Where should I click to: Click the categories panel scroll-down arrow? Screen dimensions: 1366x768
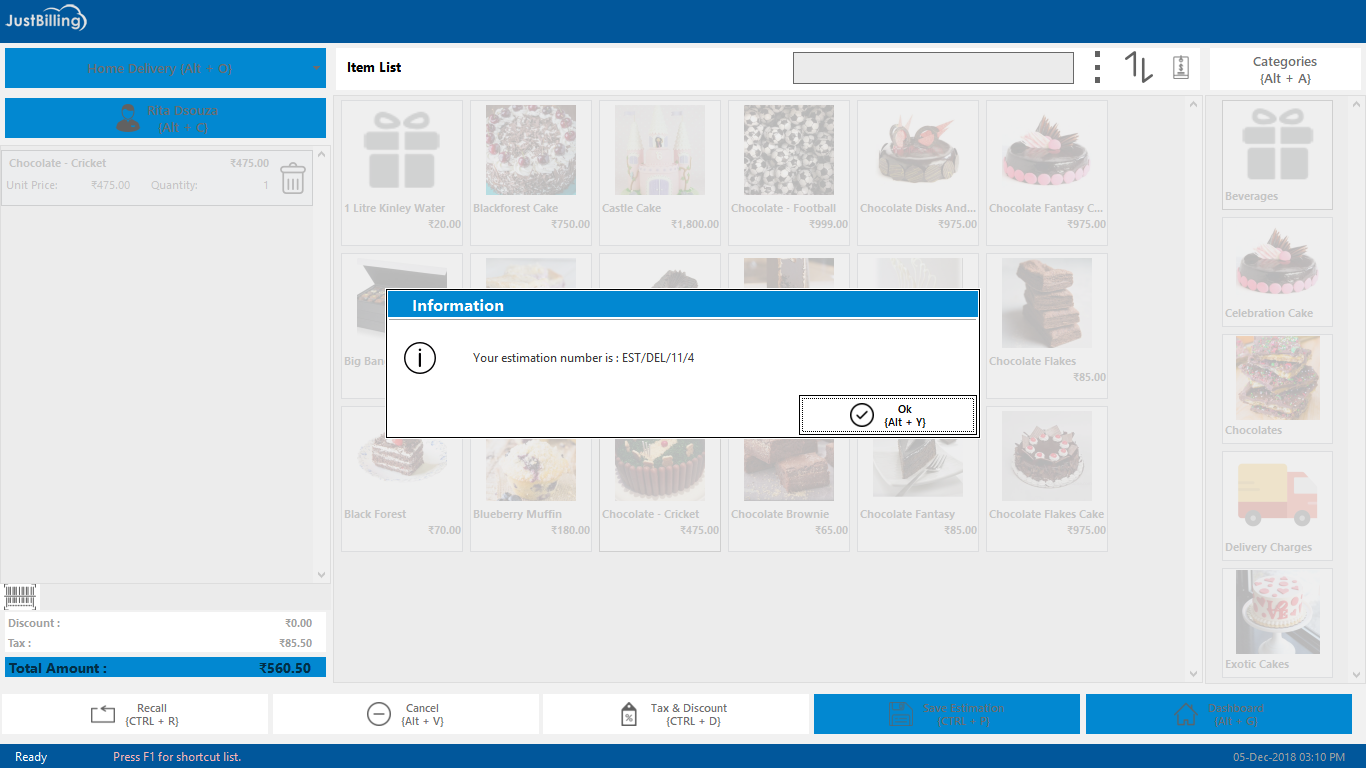tap(1357, 675)
